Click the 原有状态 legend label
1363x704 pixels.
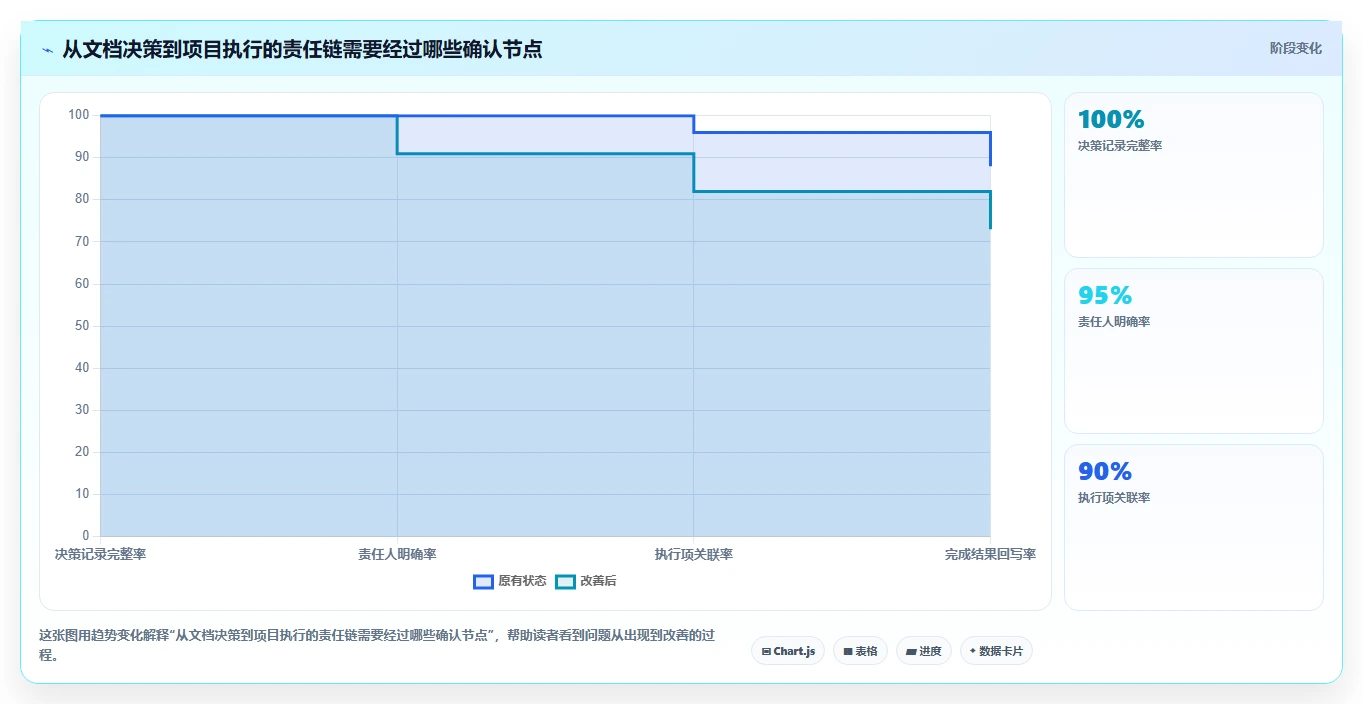(522, 581)
